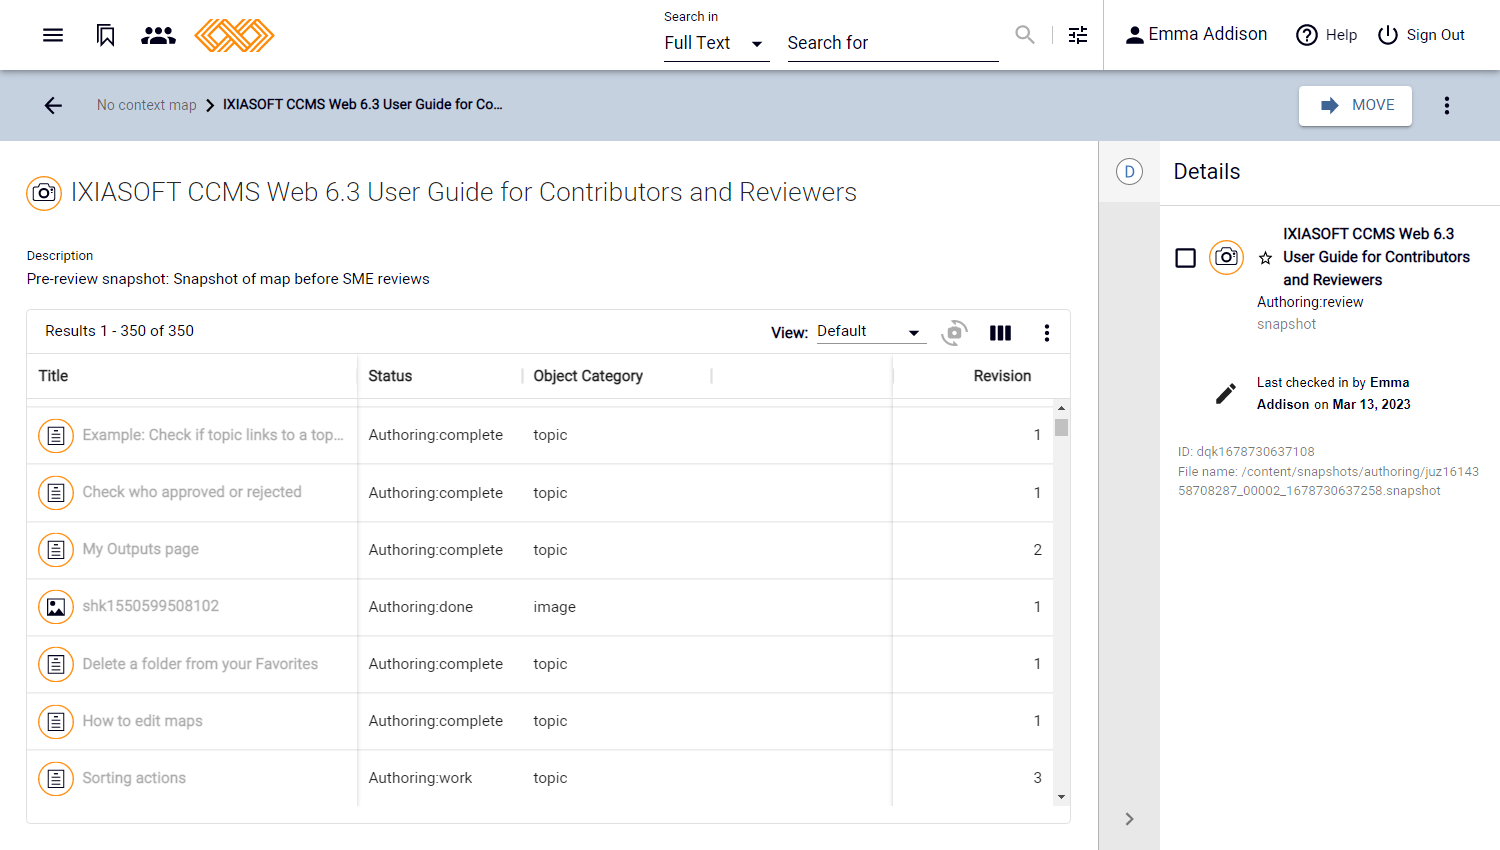
Task: Select the Details tab D icon
Action: pos(1129,172)
